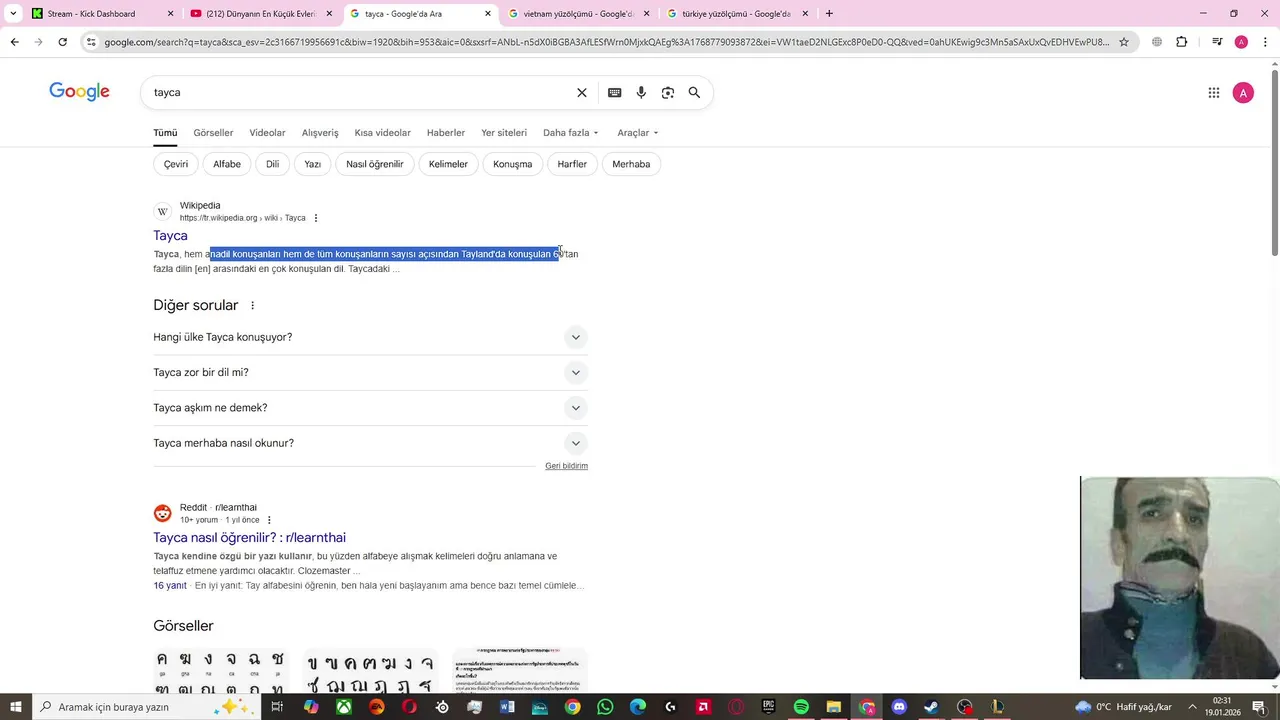Open Steam from the taskbar
The height and width of the screenshot is (720, 1280).
pyautogui.click(x=931, y=707)
